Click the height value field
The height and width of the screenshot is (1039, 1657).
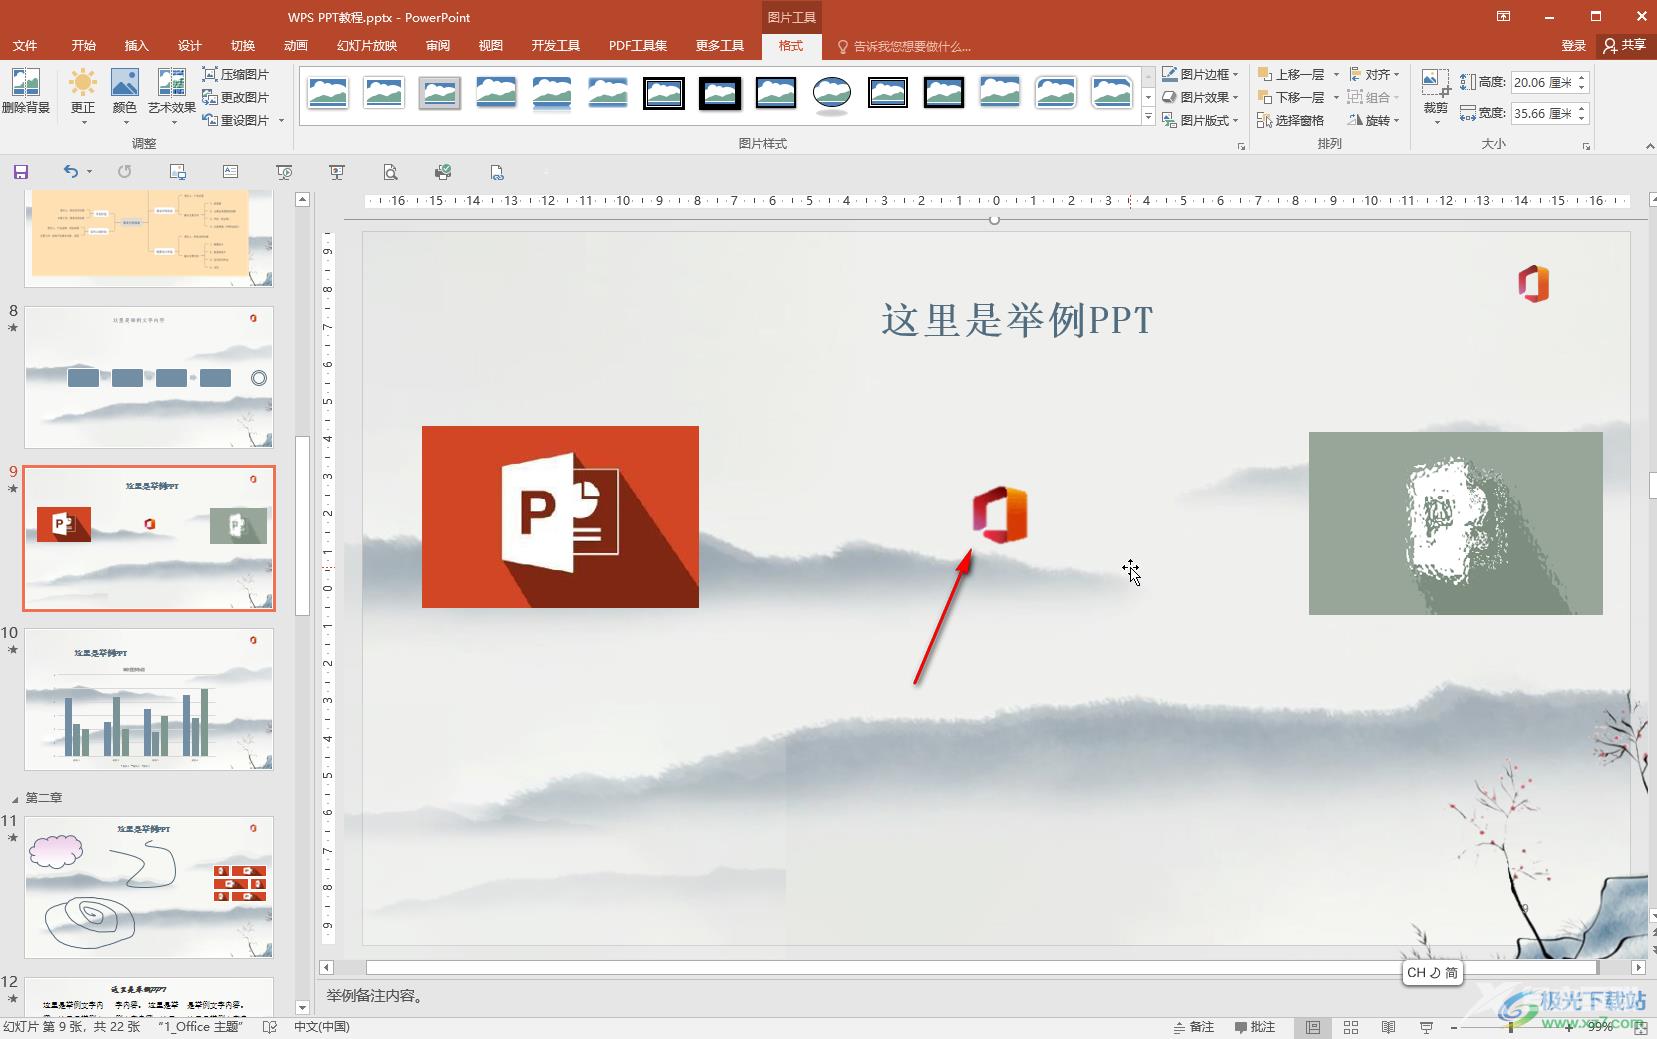click(x=1541, y=82)
